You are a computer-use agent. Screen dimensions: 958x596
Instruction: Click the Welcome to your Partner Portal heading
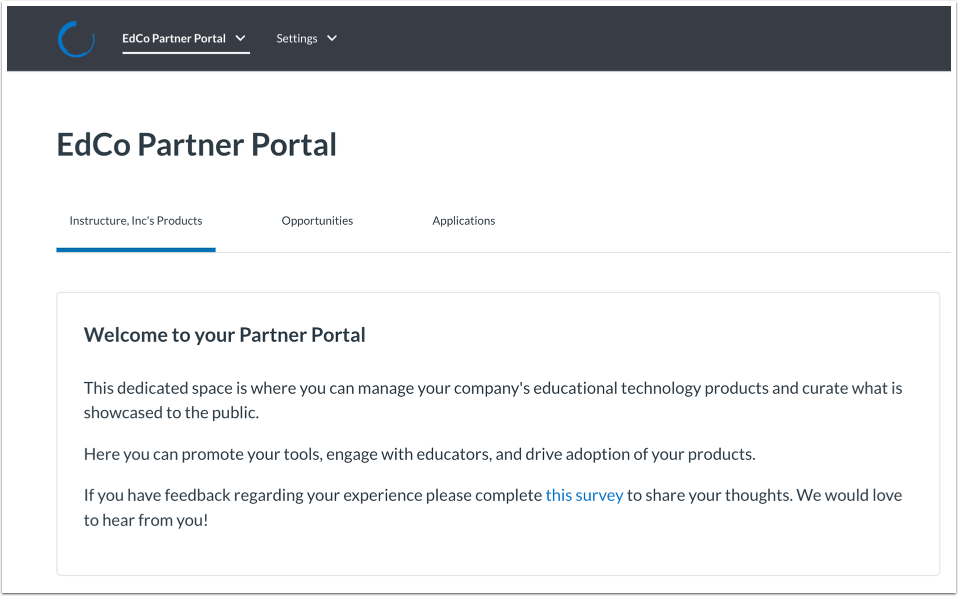click(x=224, y=334)
